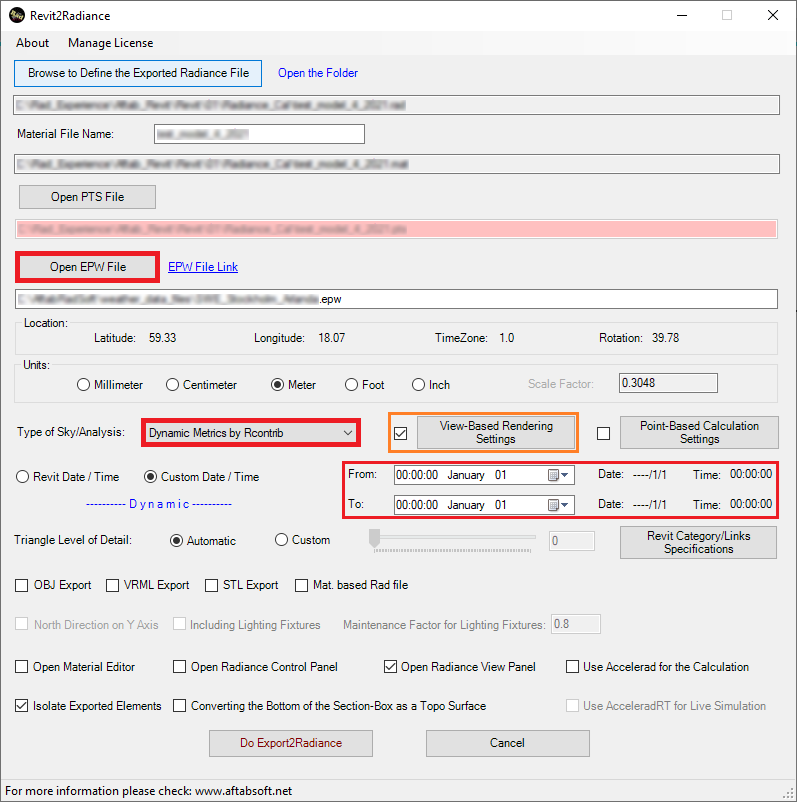Click the Open the Folder link

318,73
